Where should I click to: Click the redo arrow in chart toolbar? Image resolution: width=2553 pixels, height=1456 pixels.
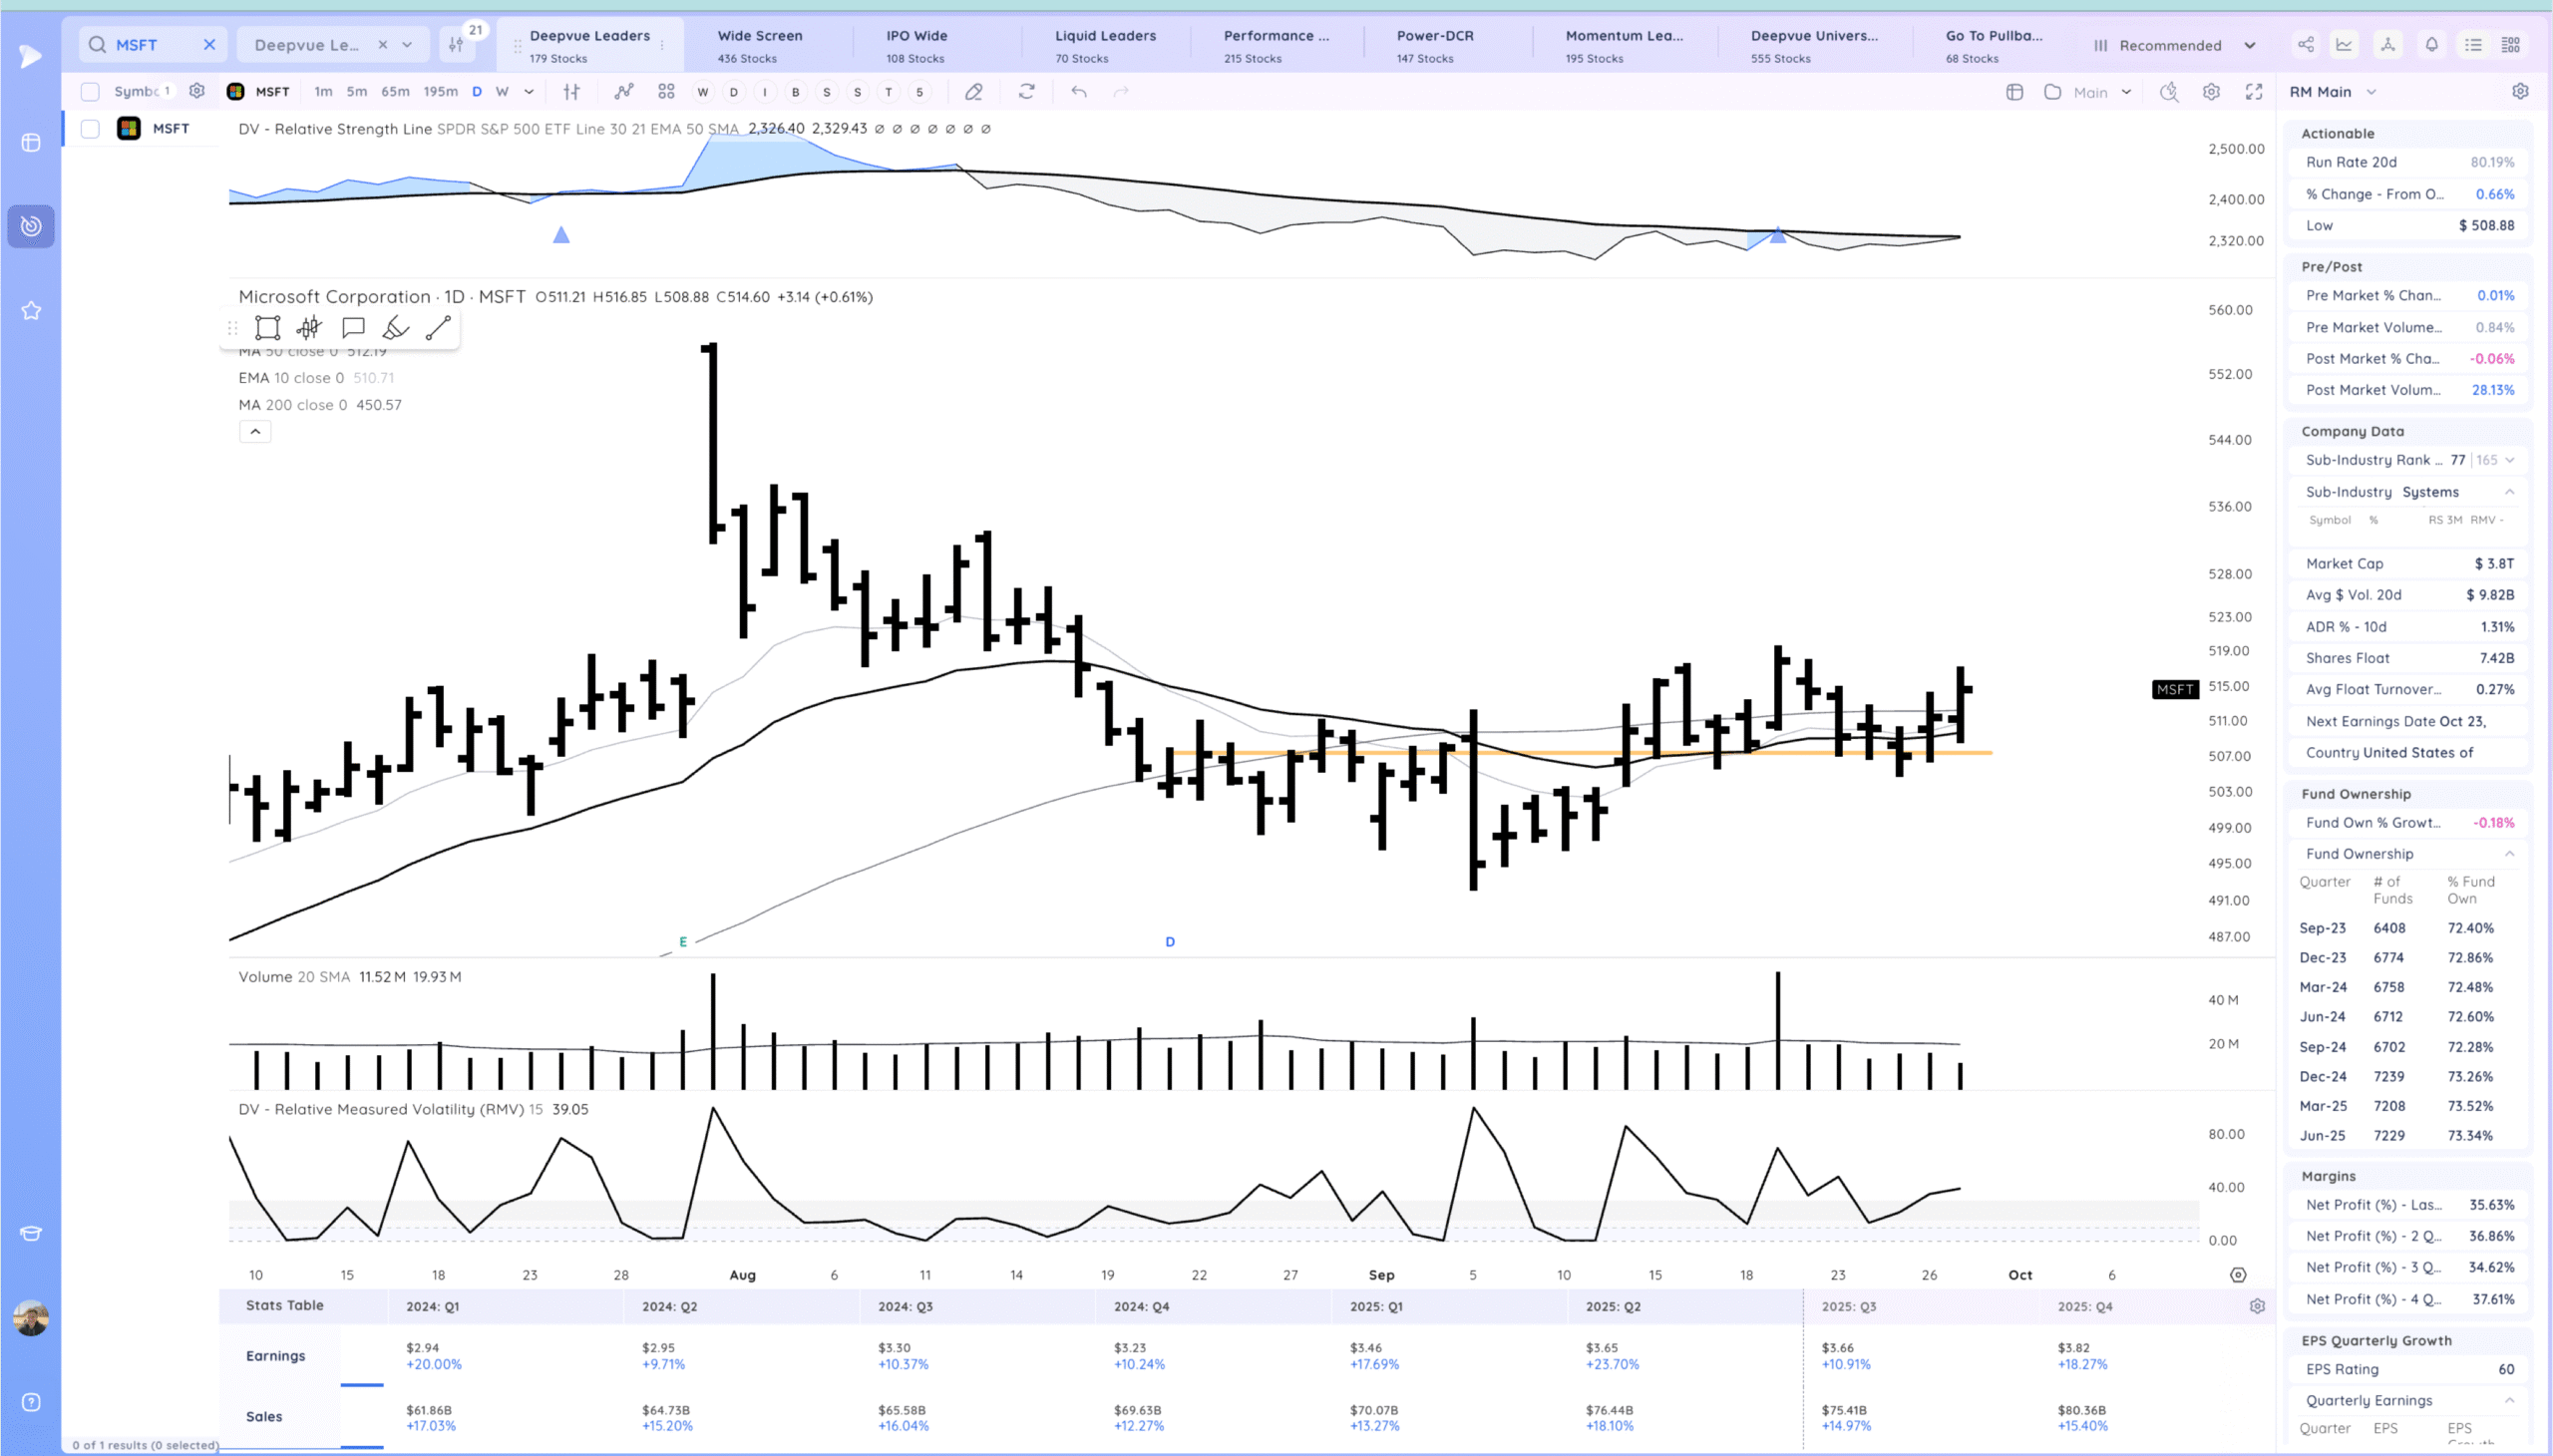pos(1121,92)
